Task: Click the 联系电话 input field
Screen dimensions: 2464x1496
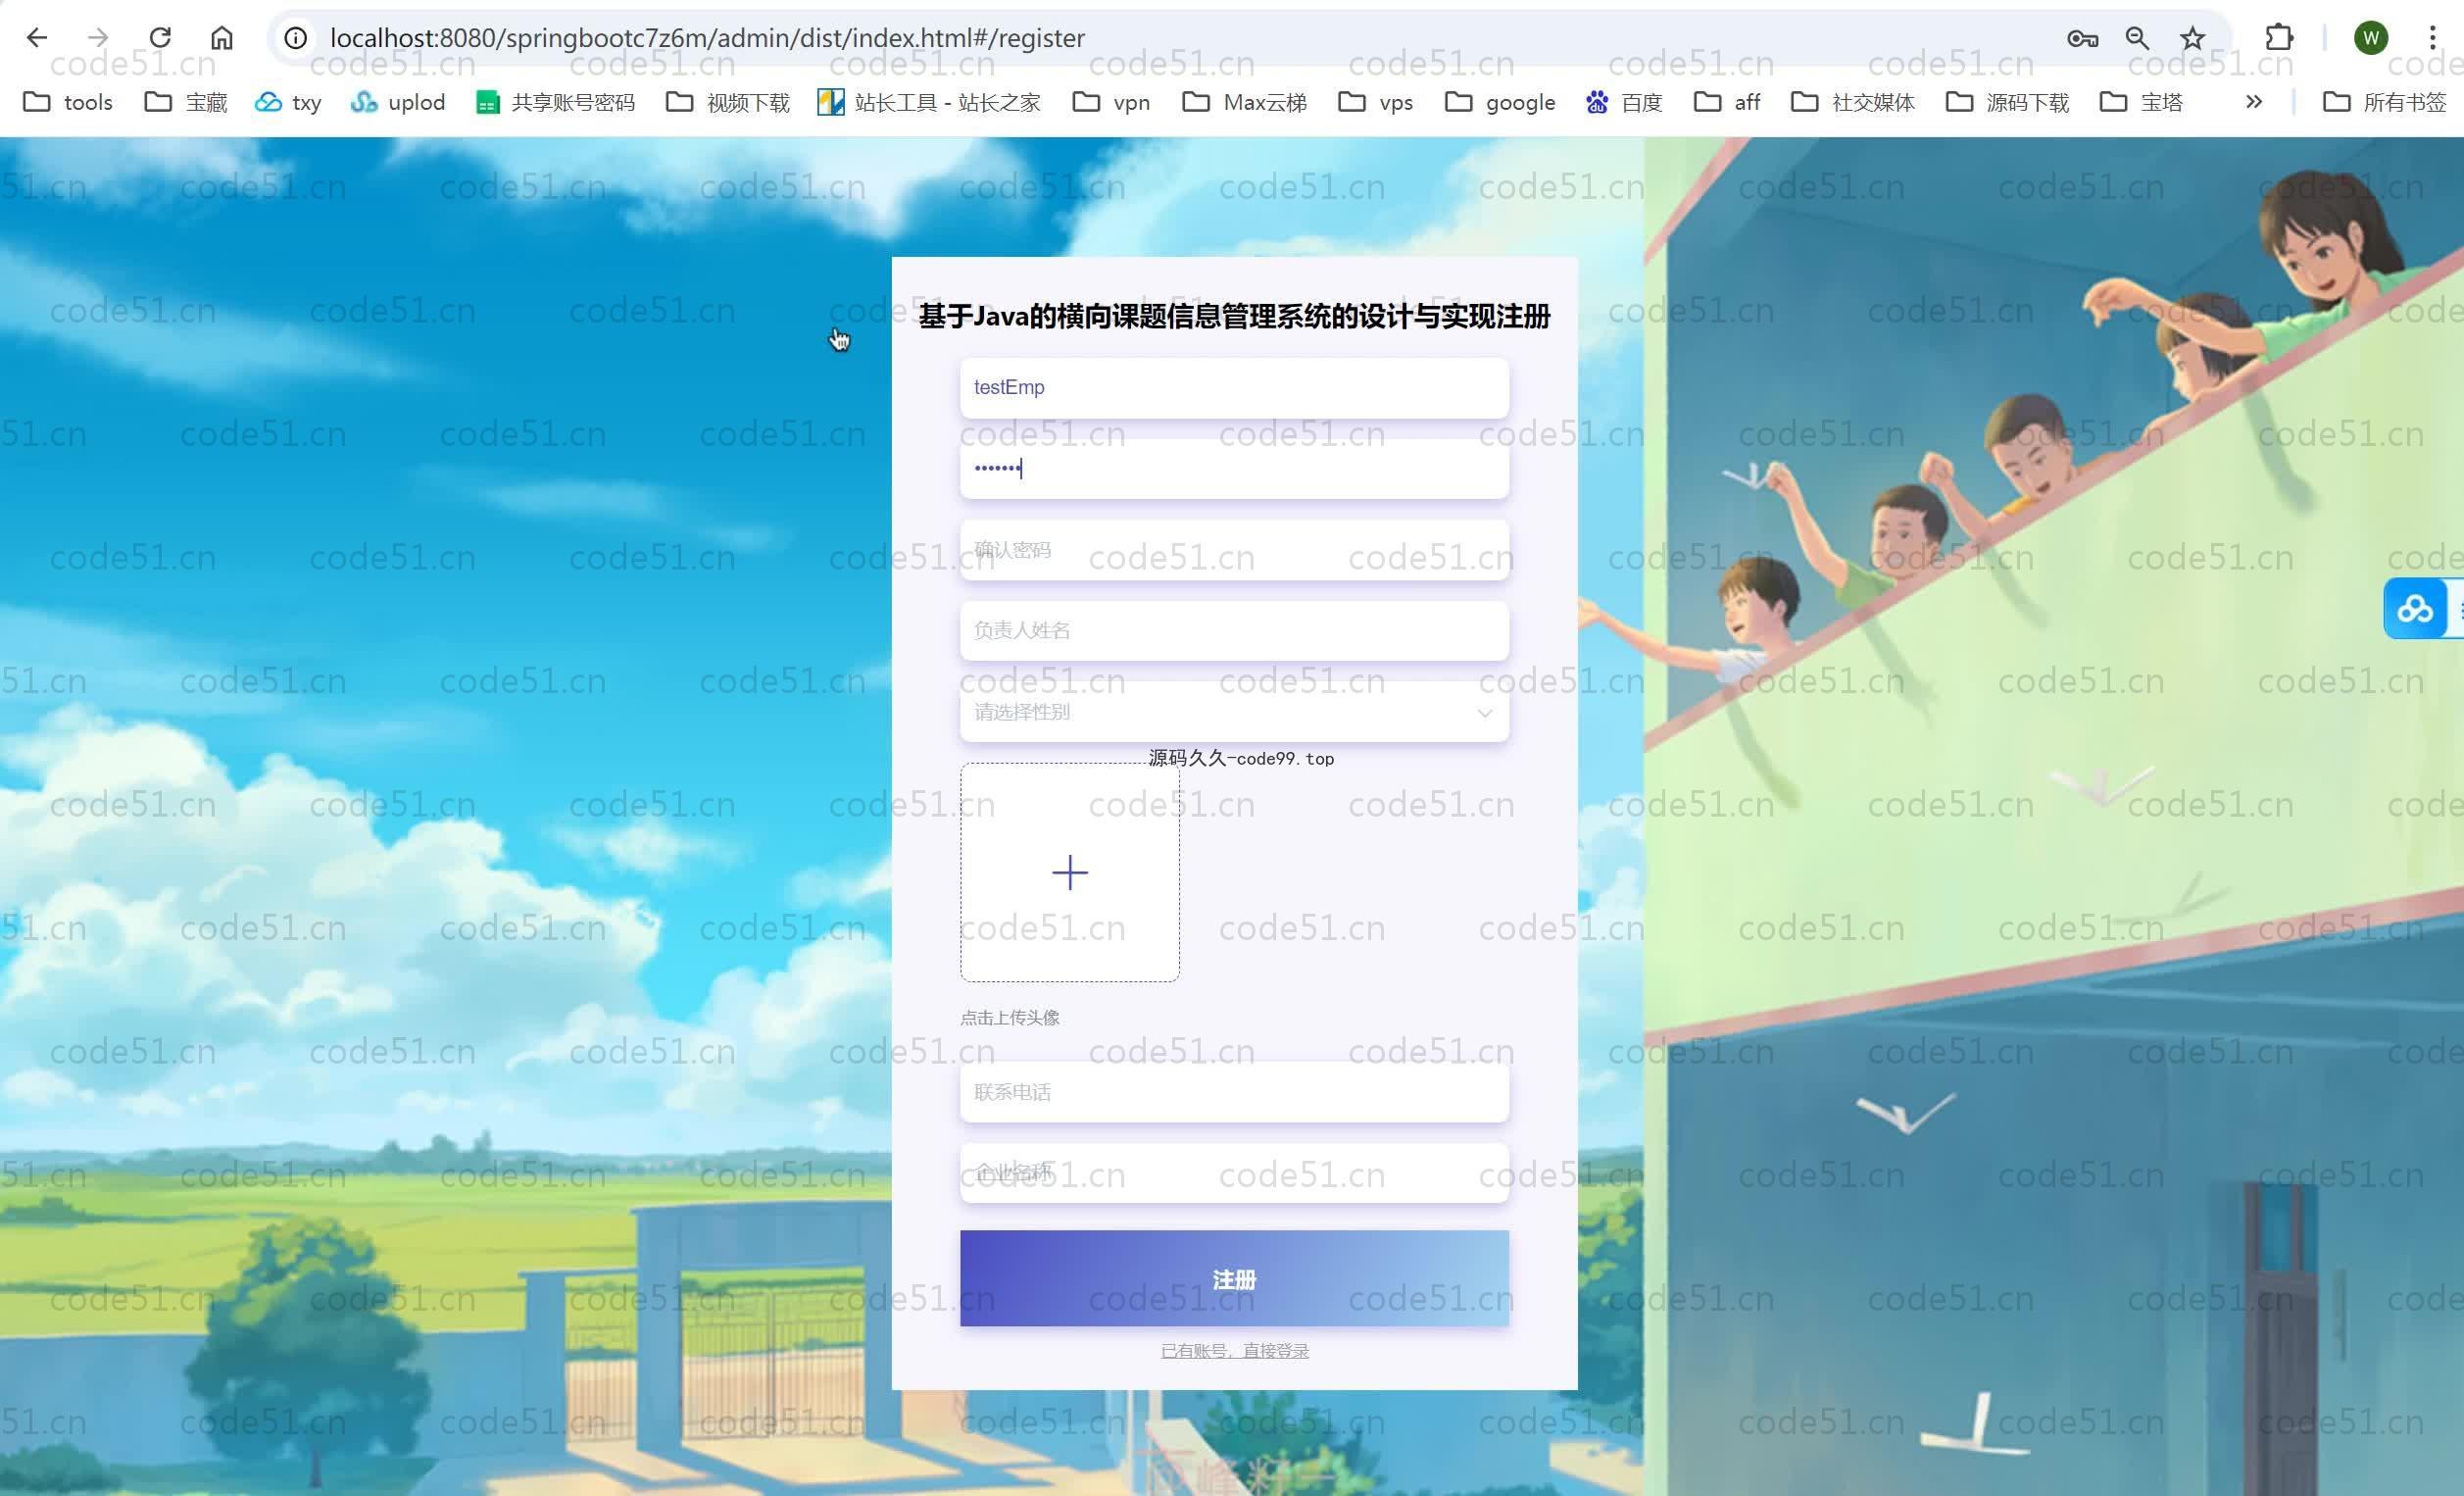Action: (x=1234, y=1092)
